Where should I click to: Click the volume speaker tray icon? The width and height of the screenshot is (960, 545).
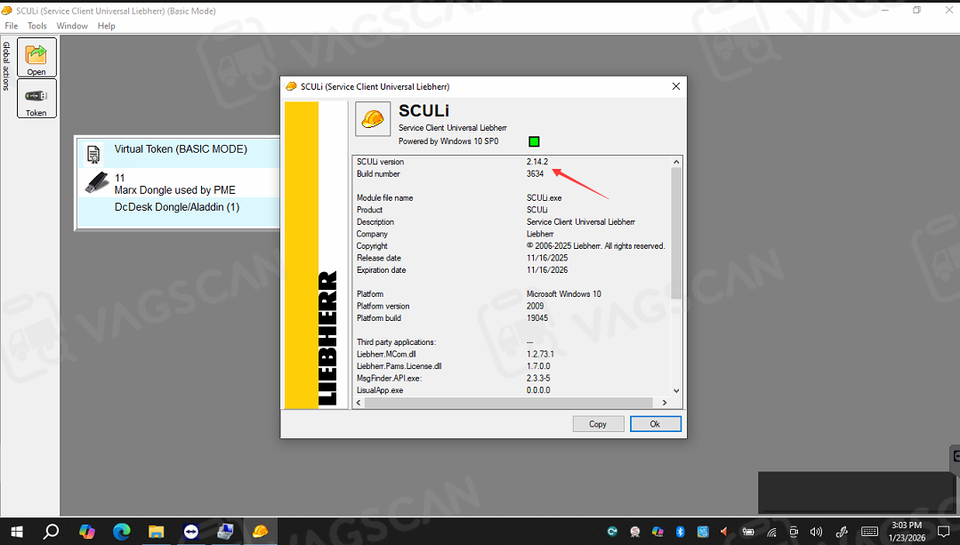pos(816,532)
